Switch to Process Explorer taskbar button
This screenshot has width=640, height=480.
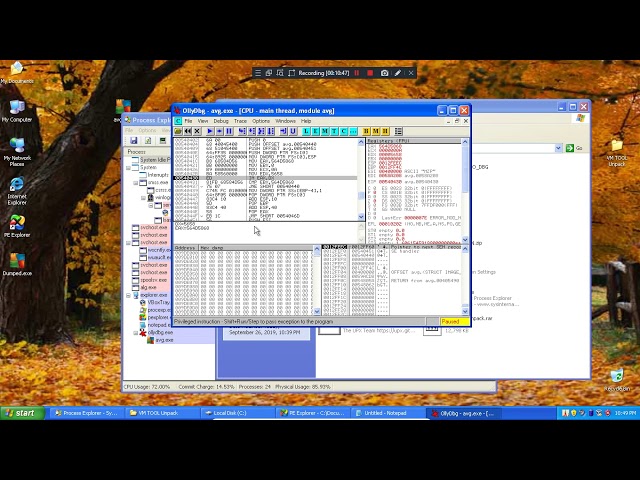(87, 413)
